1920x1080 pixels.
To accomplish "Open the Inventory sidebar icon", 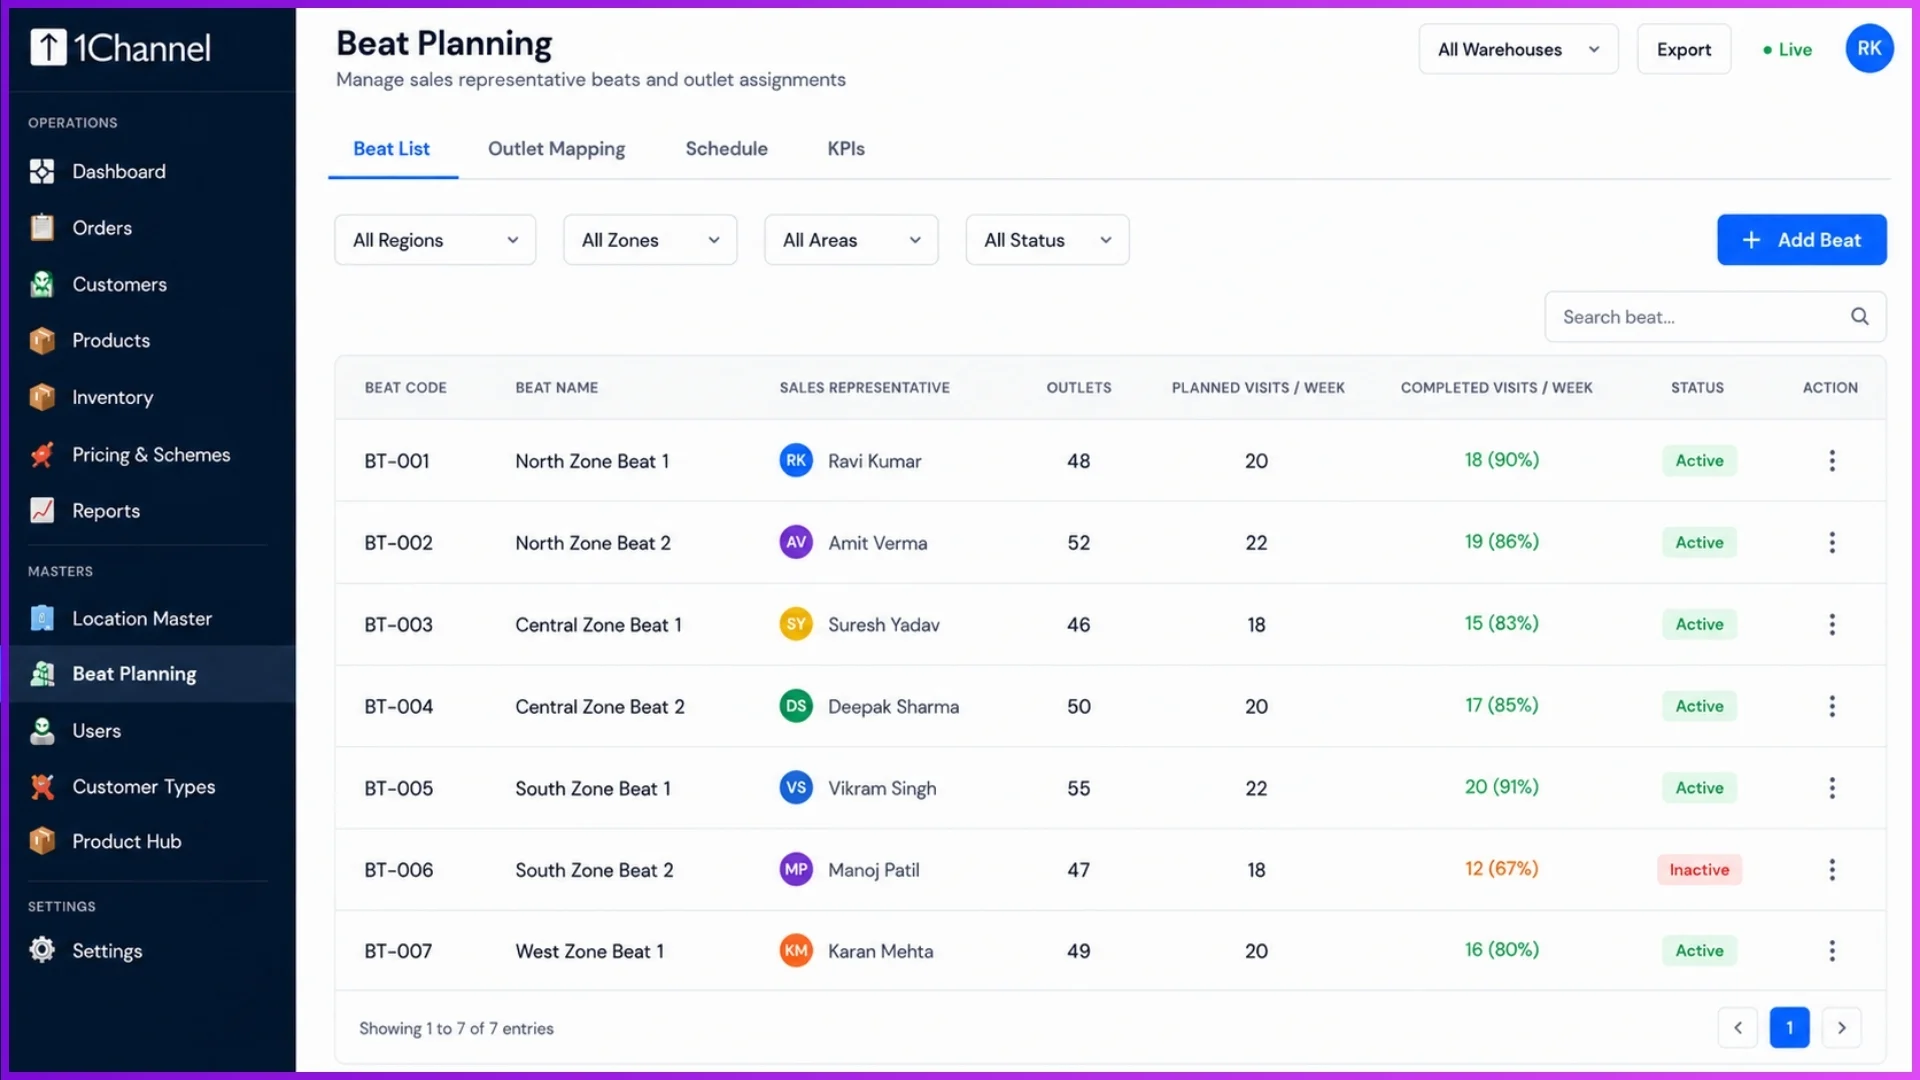I will coord(42,398).
